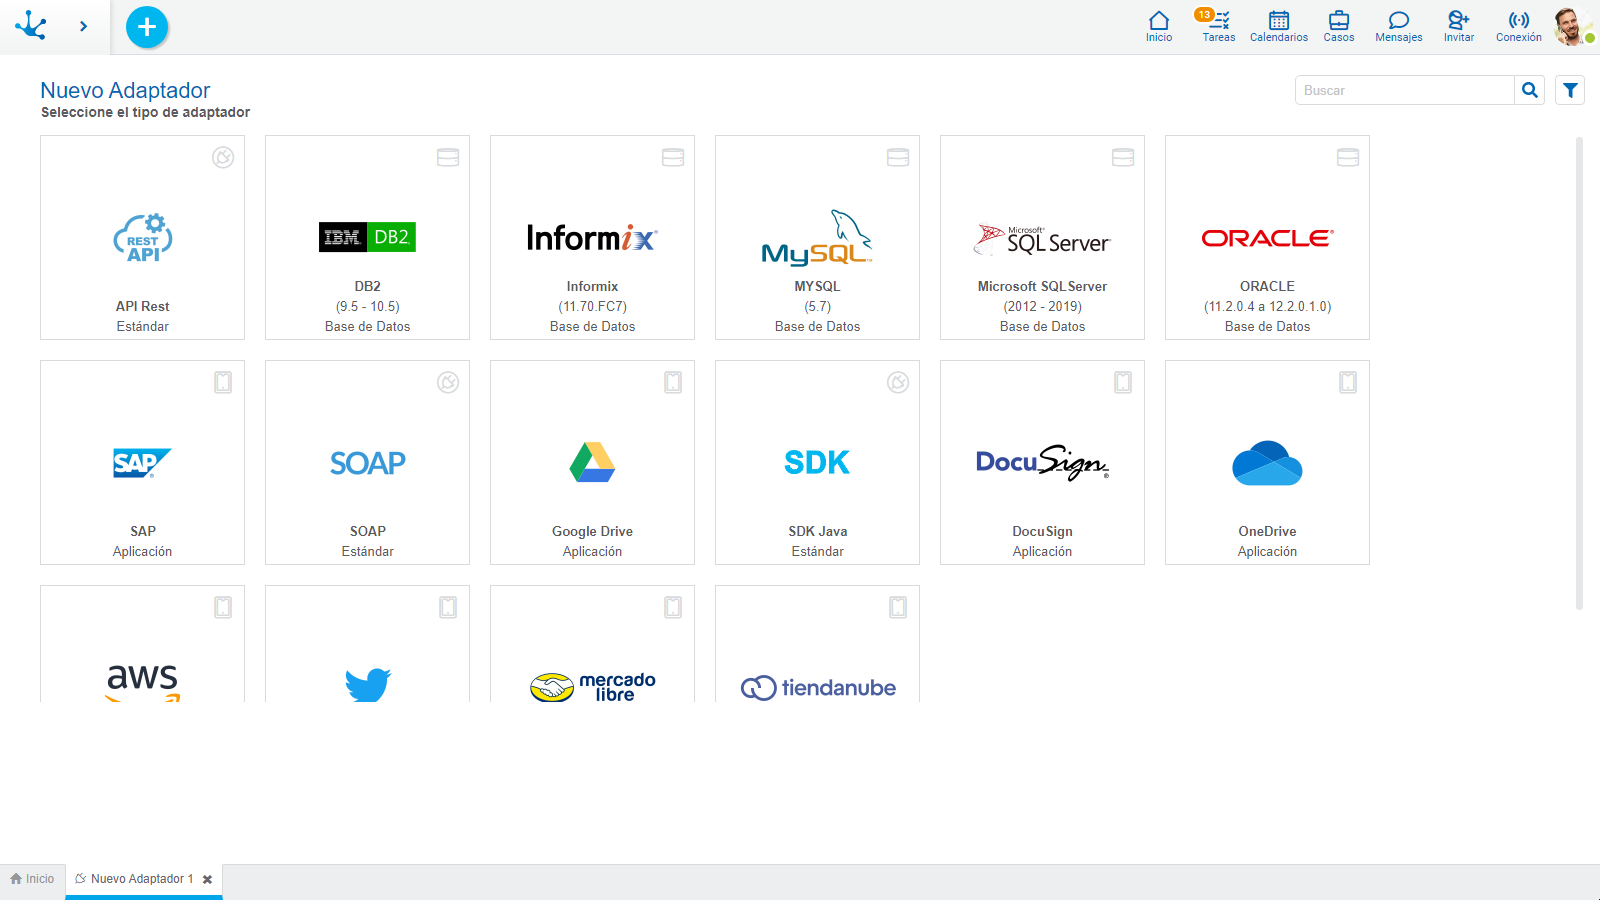Select the ORACLE adapter logo
1600x900 pixels.
pos(1267,238)
